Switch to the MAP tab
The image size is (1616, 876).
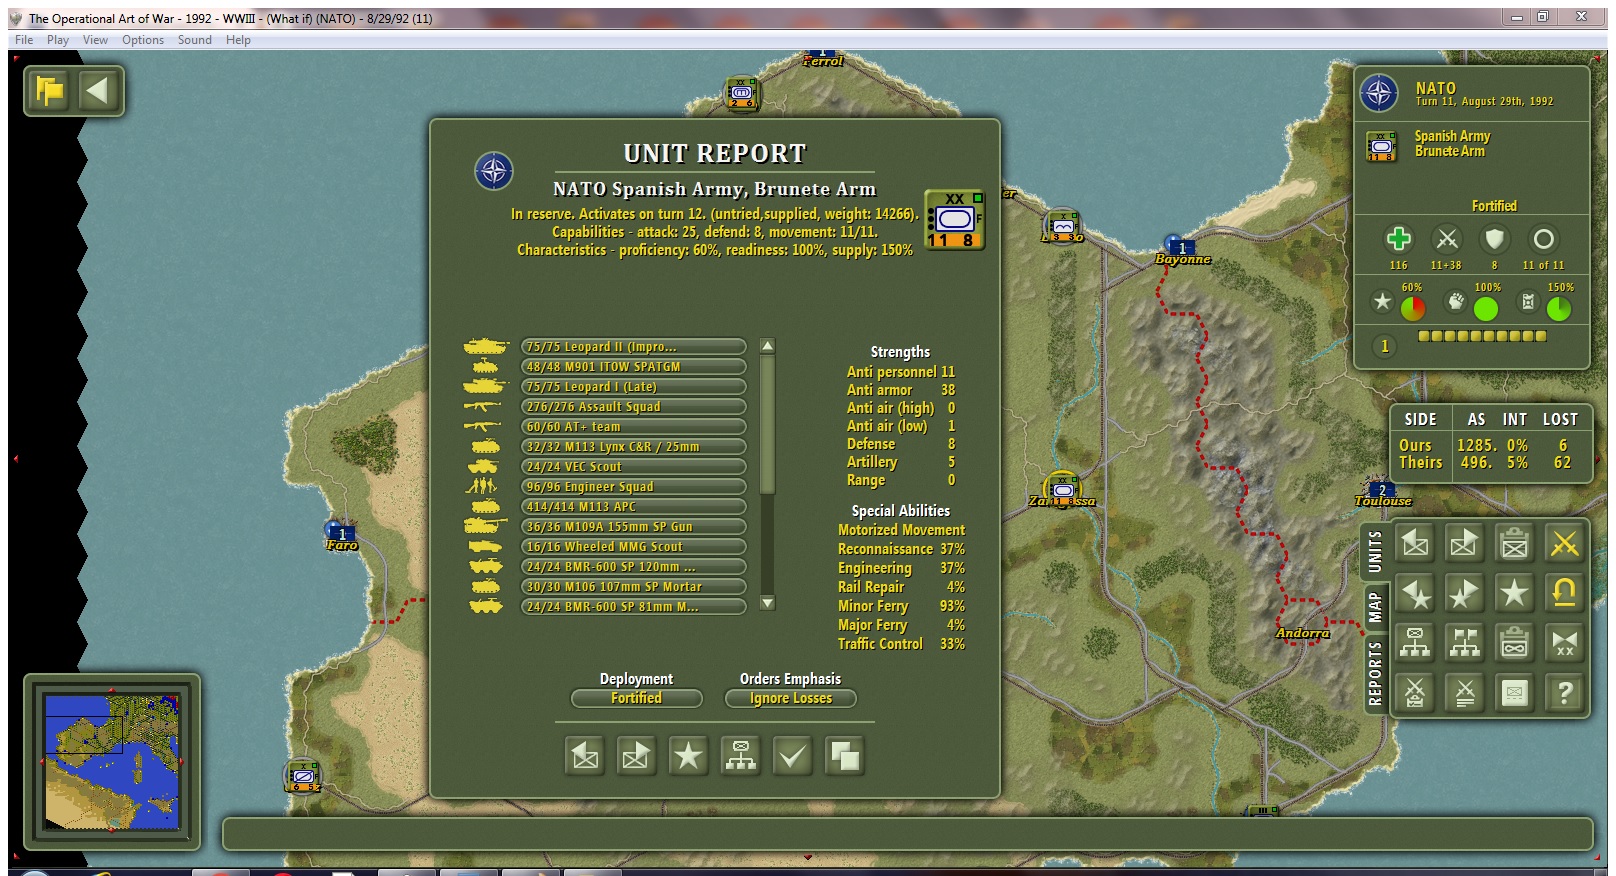(1375, 606)
